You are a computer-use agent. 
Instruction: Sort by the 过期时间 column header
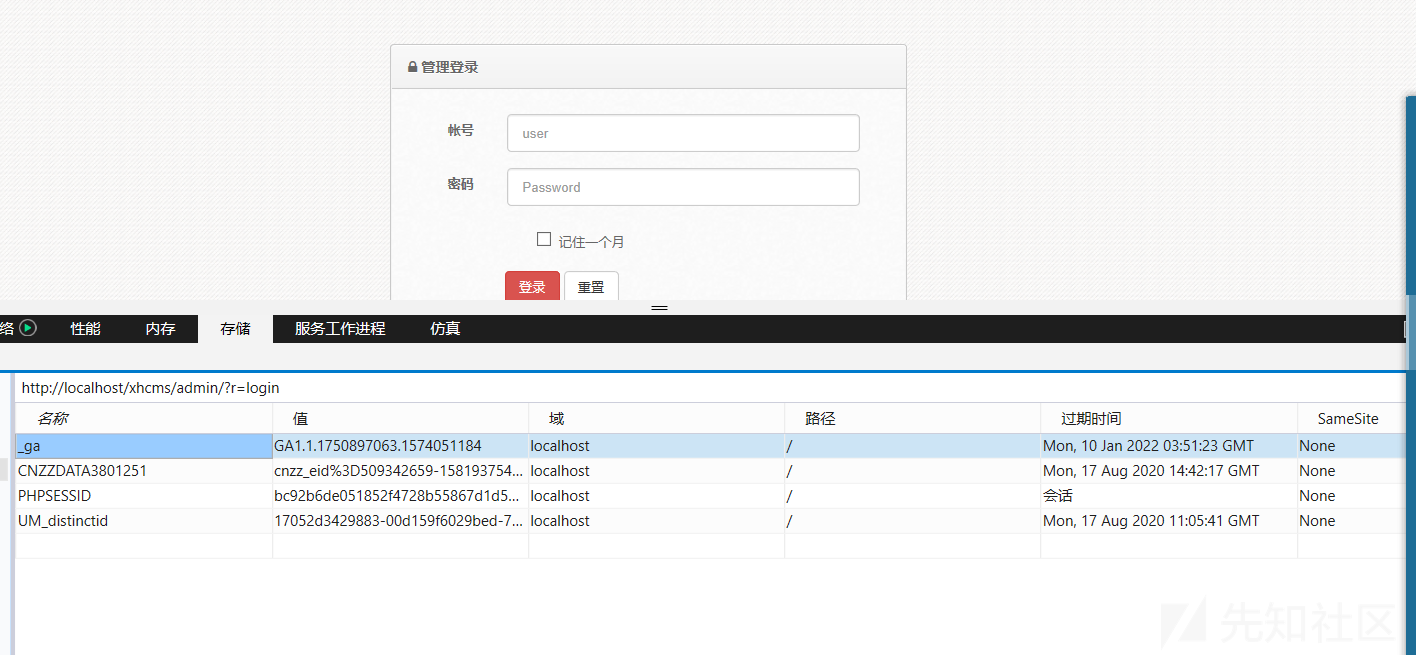coord(1091,419)
